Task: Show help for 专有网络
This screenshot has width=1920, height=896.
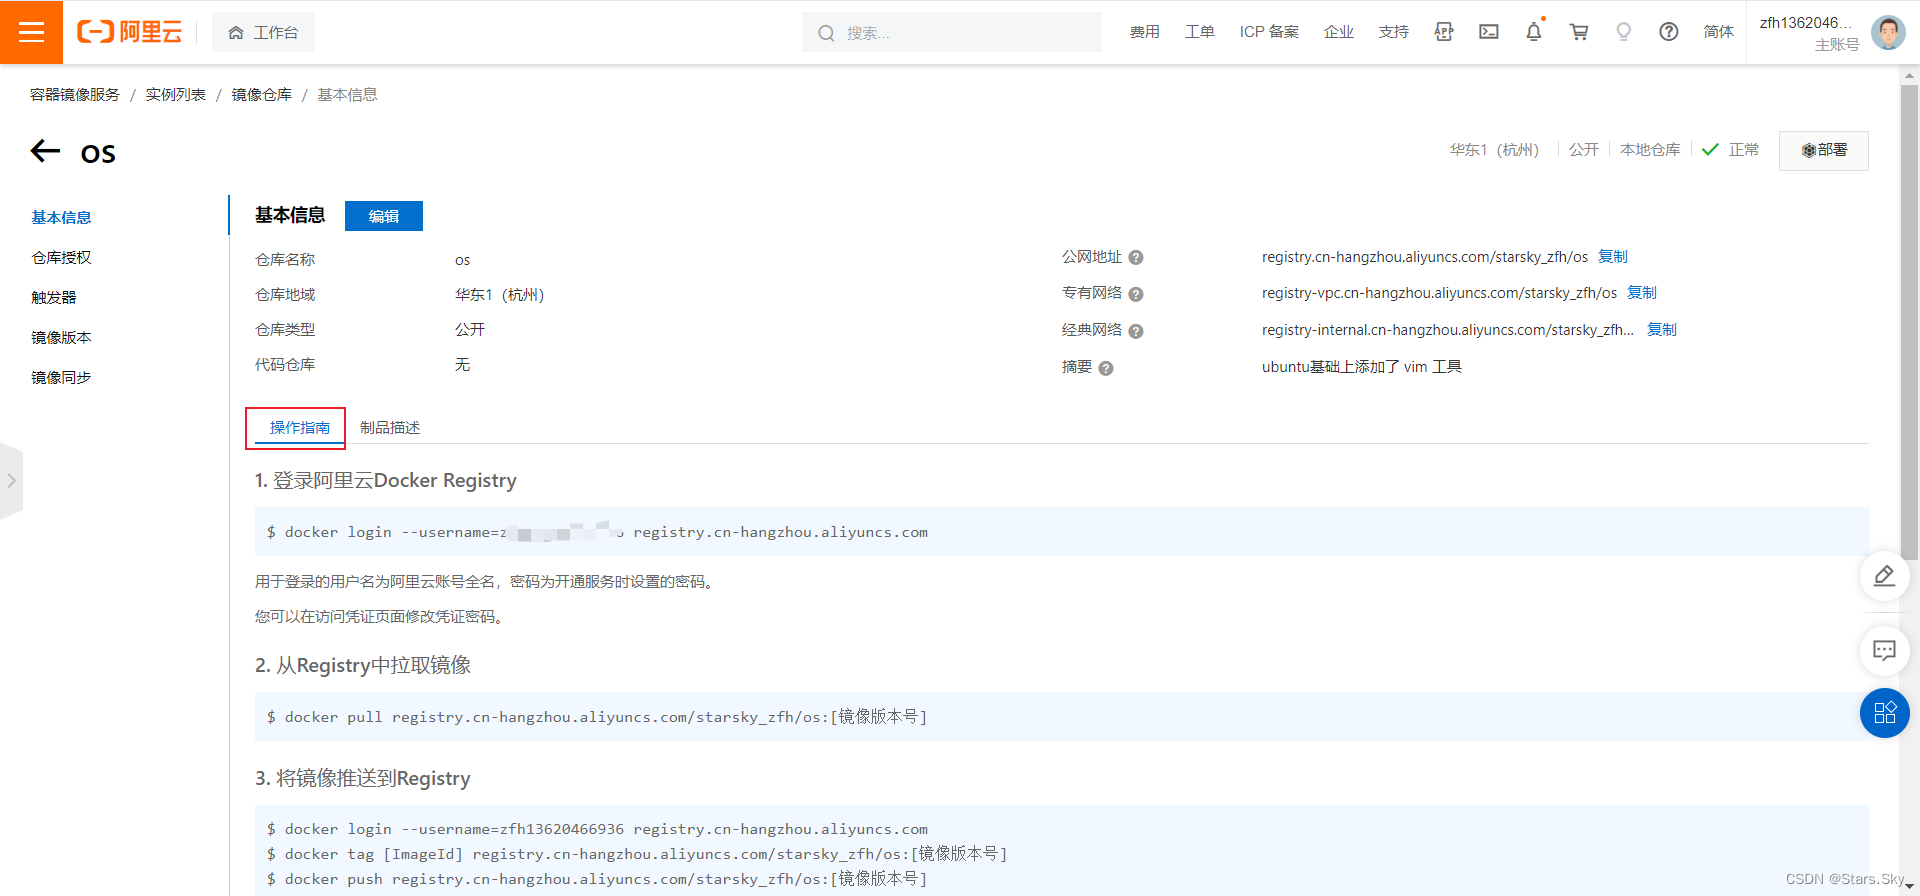Action: coord(1136,294)
